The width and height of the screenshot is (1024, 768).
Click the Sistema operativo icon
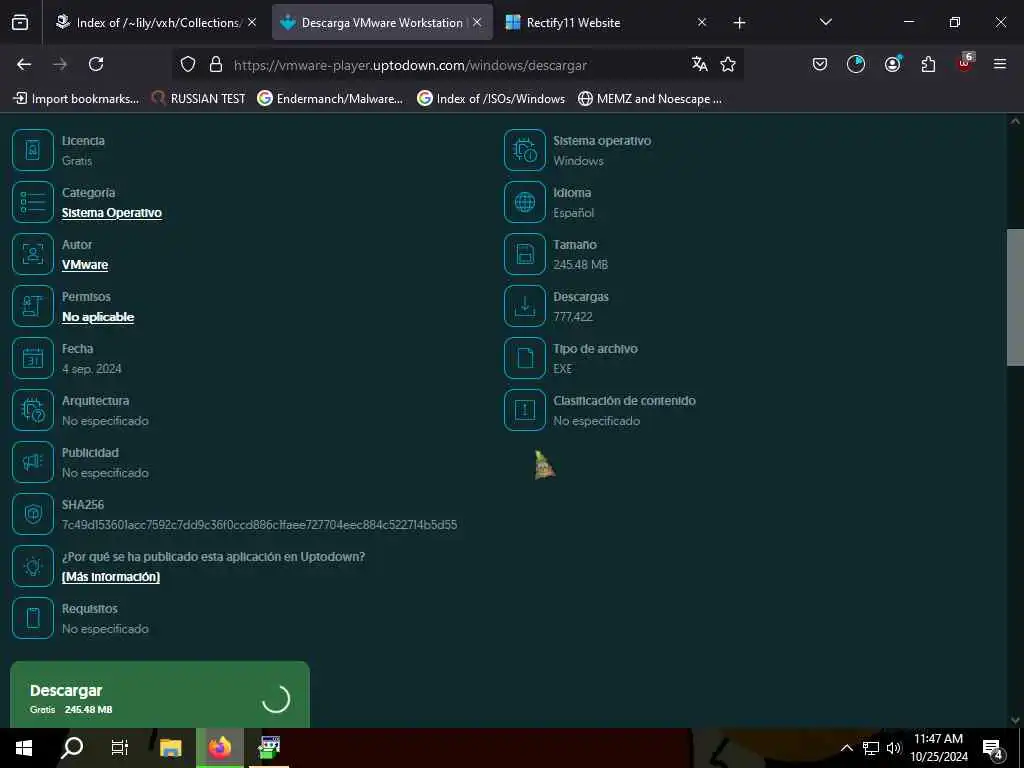pos(524,150)
